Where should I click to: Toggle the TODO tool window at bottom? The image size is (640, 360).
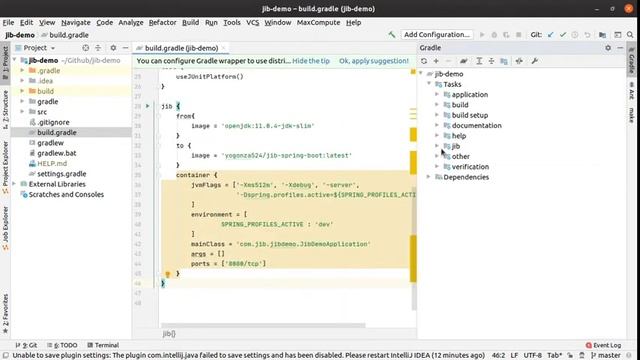click(x=62, y=345)
